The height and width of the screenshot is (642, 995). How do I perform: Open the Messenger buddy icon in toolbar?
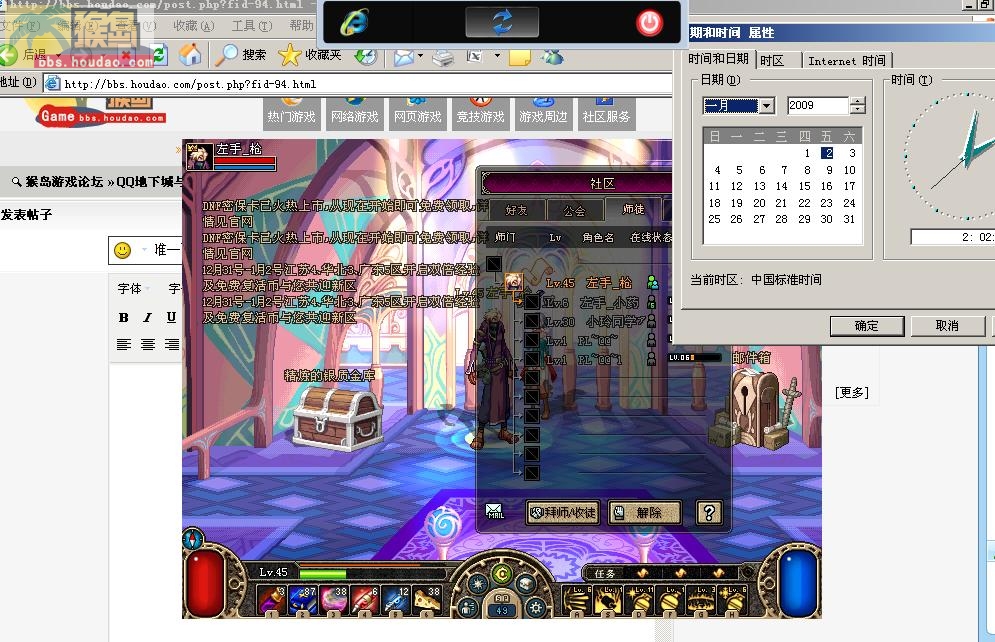(x=553, y=57)
